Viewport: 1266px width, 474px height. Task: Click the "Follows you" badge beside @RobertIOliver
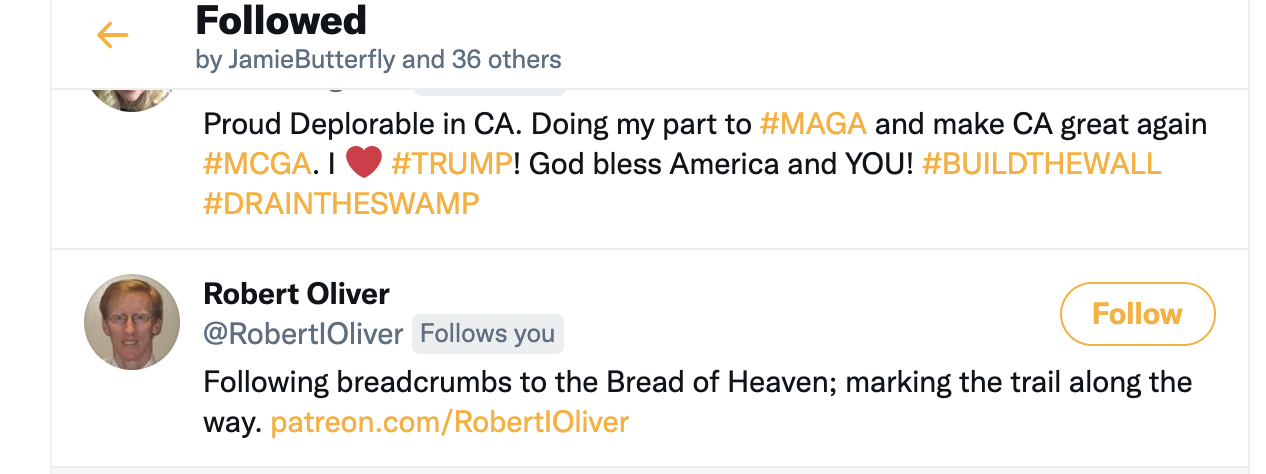pos(488,334)
